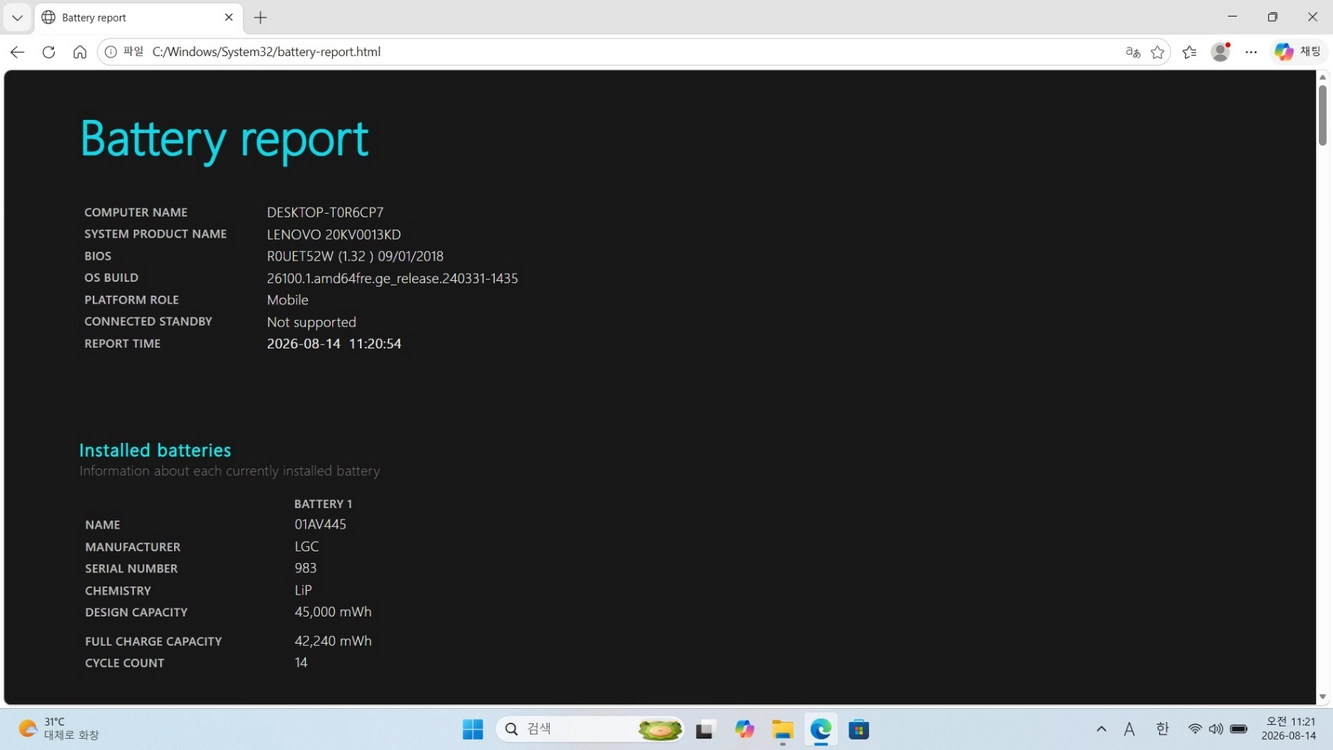The height and width of the screenshot is (750, 1333).
Task: Select chemistry value LiP
Action: coord(303,590)
